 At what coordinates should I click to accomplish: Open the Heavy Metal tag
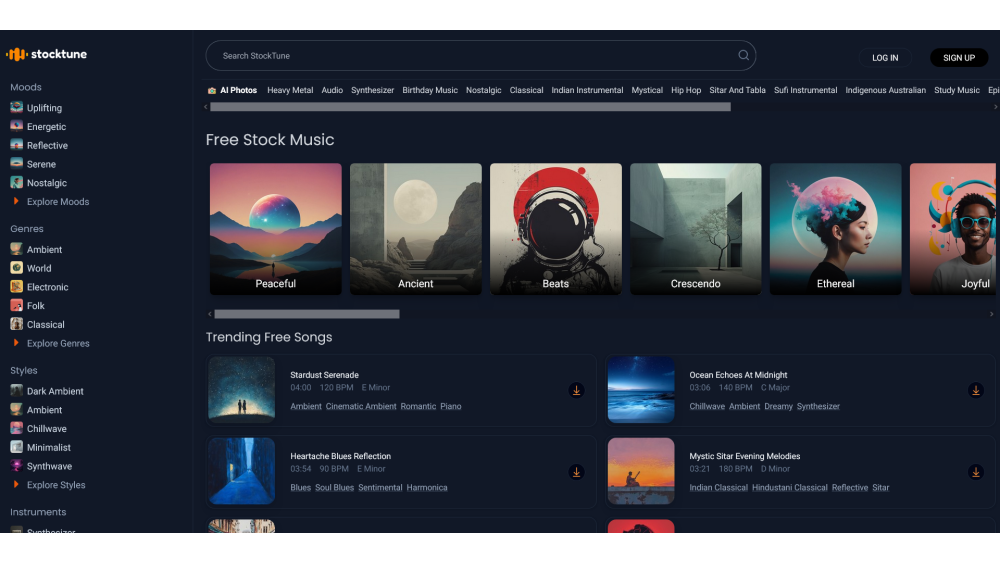pyautogui.click(x=290, y=91)
